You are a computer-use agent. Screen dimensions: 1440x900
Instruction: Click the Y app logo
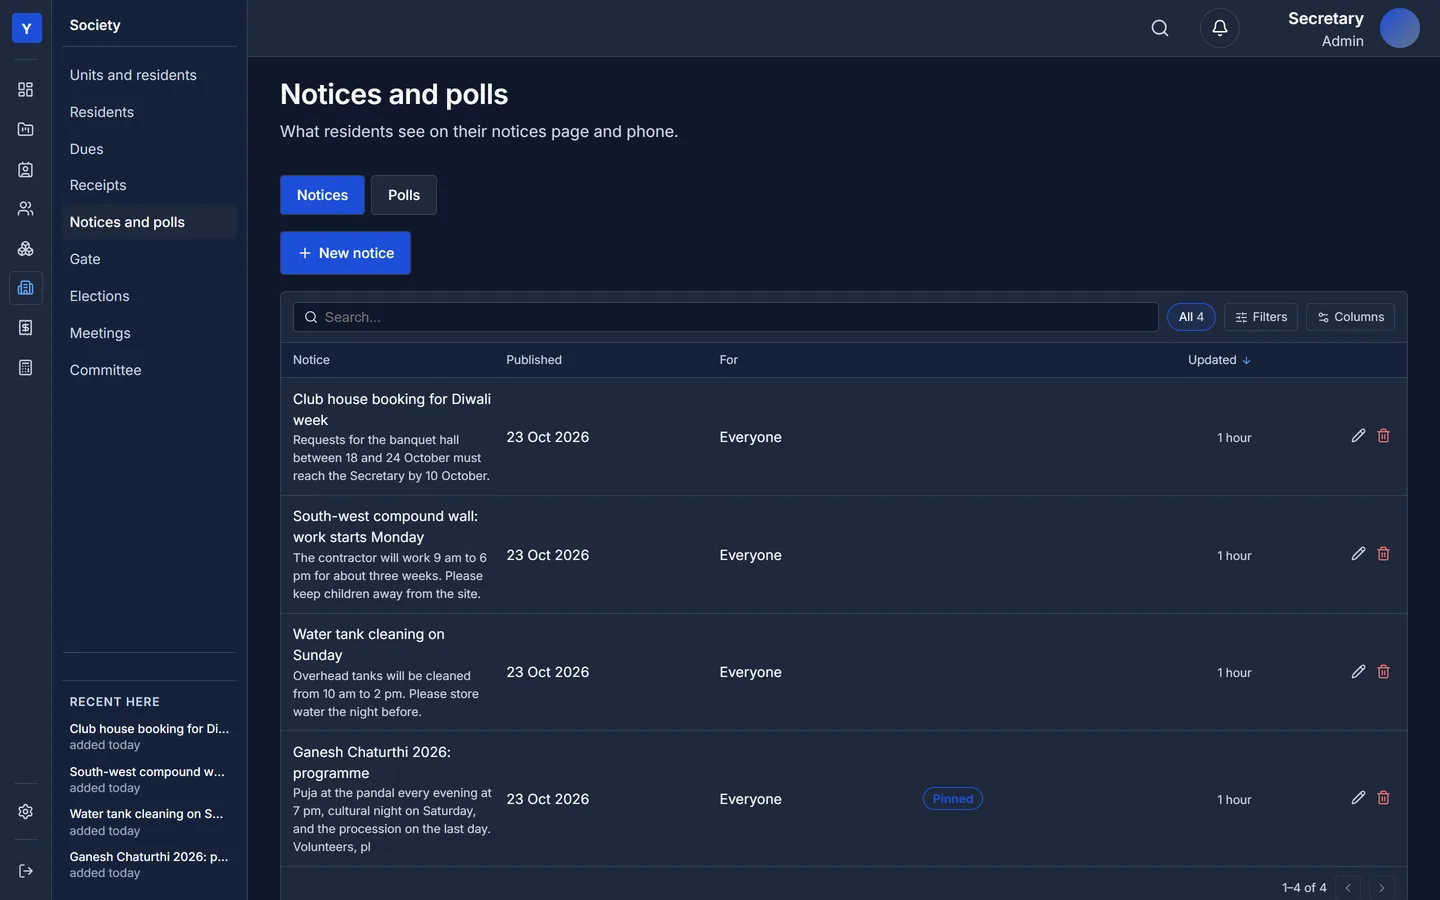tap(26, 28)
